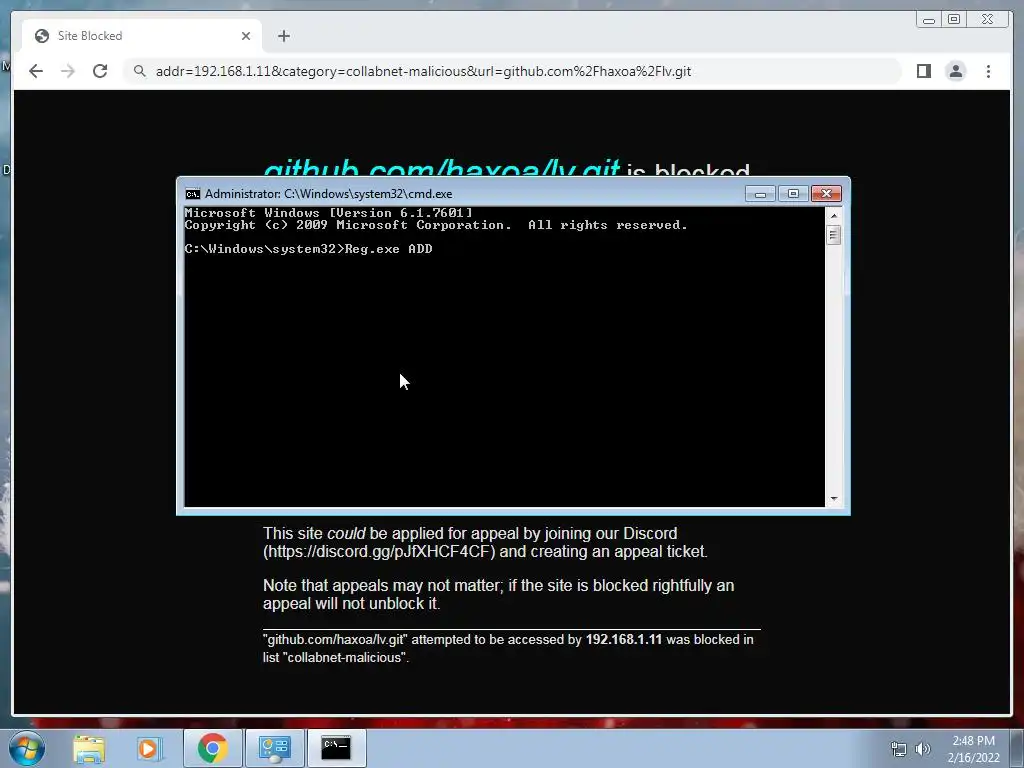Close the Chrome window

click(987, 20)
